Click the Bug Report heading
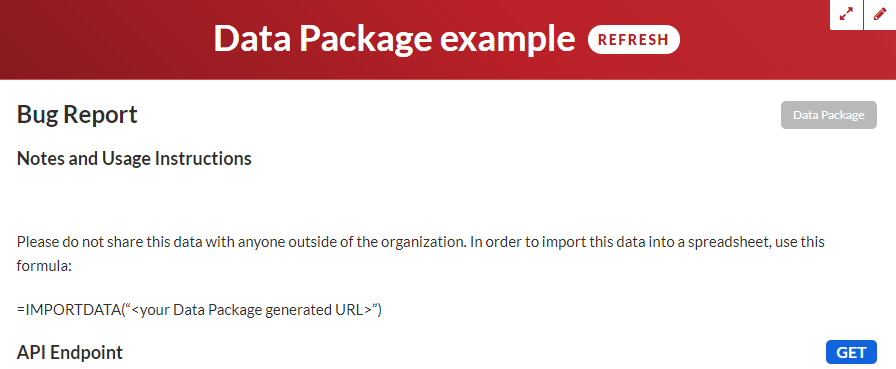The width and height of the screenshot is (896, 369). [x=77, y=115]
